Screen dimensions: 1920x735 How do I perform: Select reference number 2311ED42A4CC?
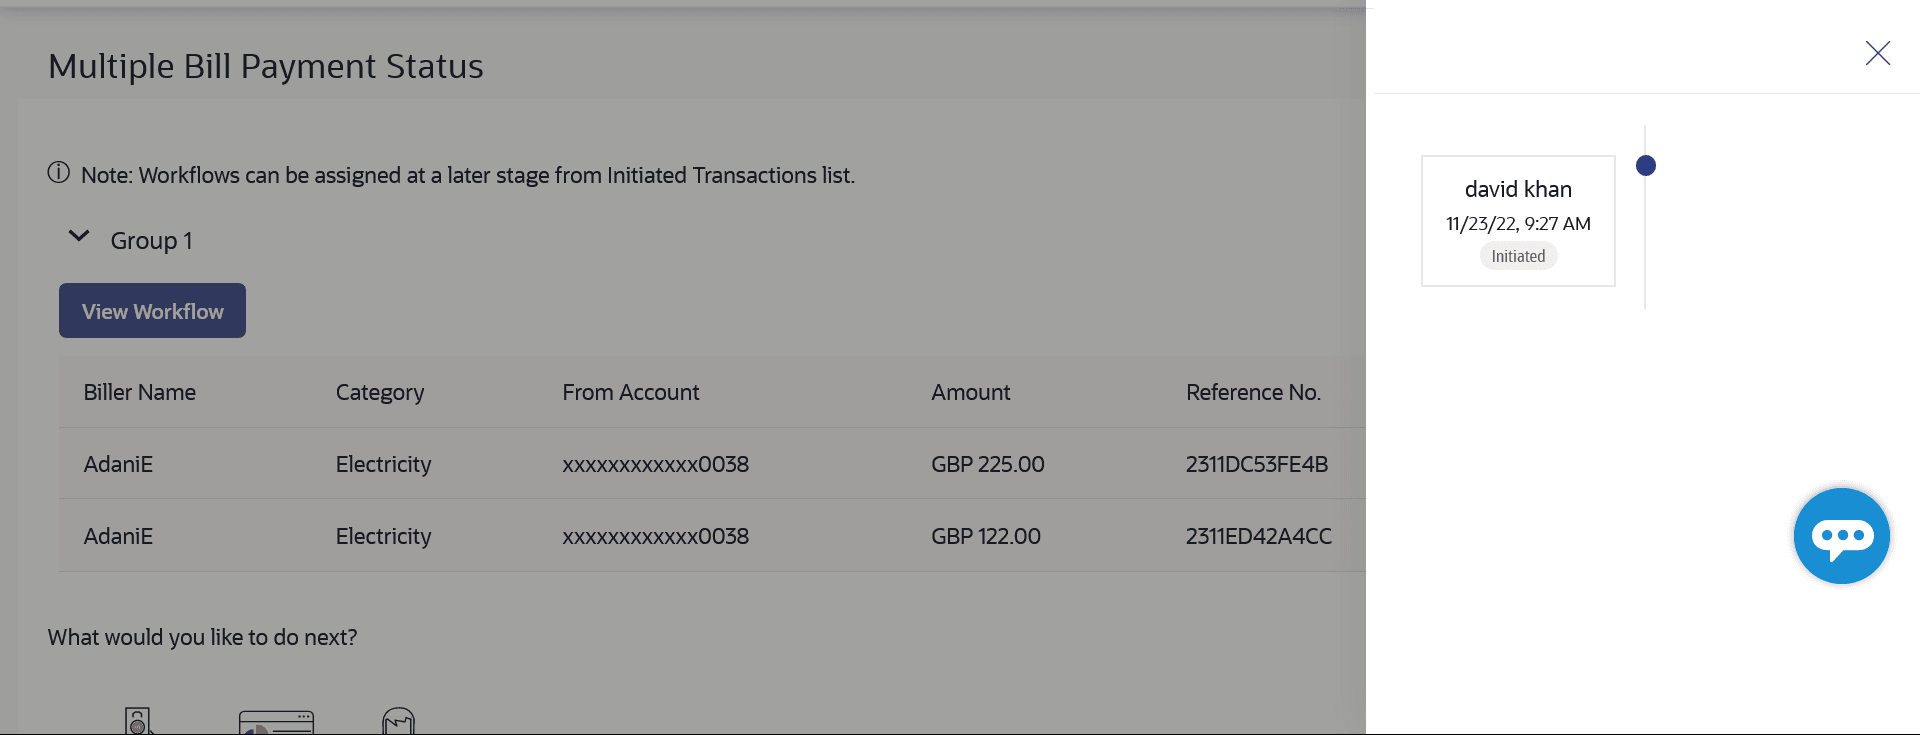(x=1258, y=536)
